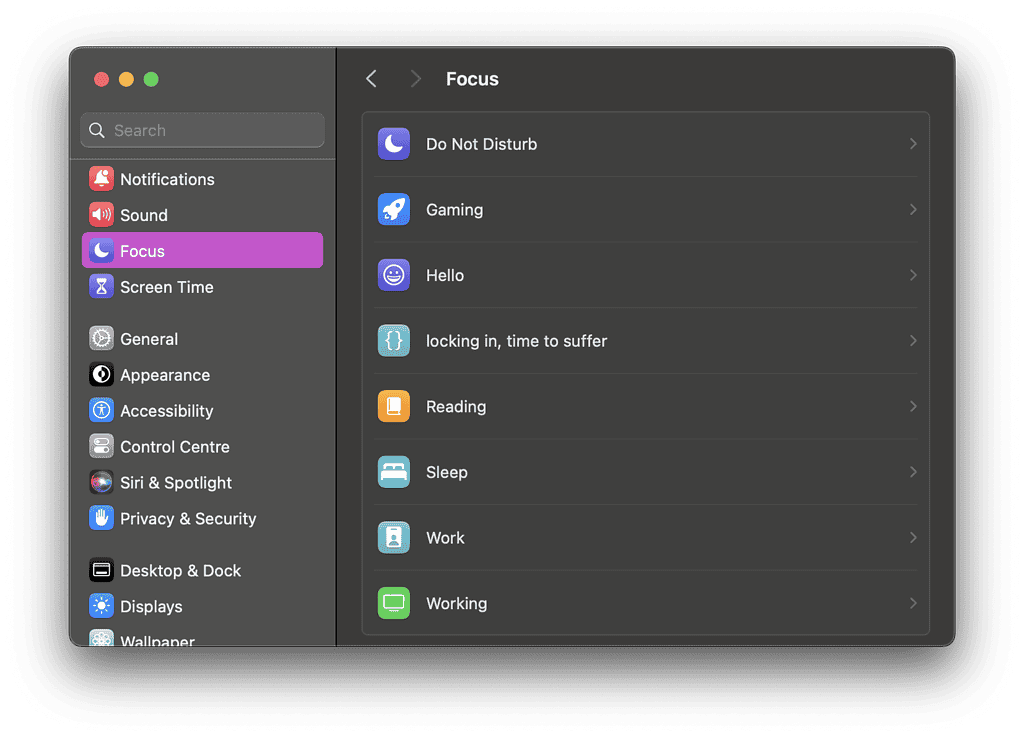Click the Sleep bed icon
This screenshot has width=1023, height=738.
pyautogui.click(x=393, y=472)
